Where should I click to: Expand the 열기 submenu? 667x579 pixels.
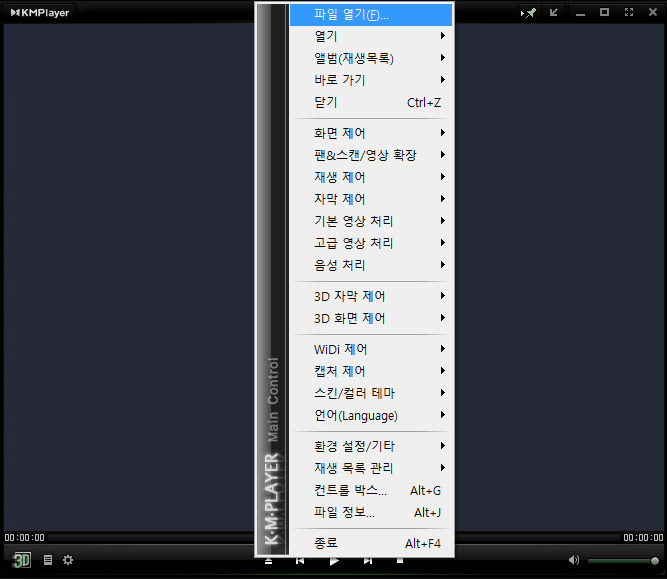pyautogui.click(x=371, y=36)
